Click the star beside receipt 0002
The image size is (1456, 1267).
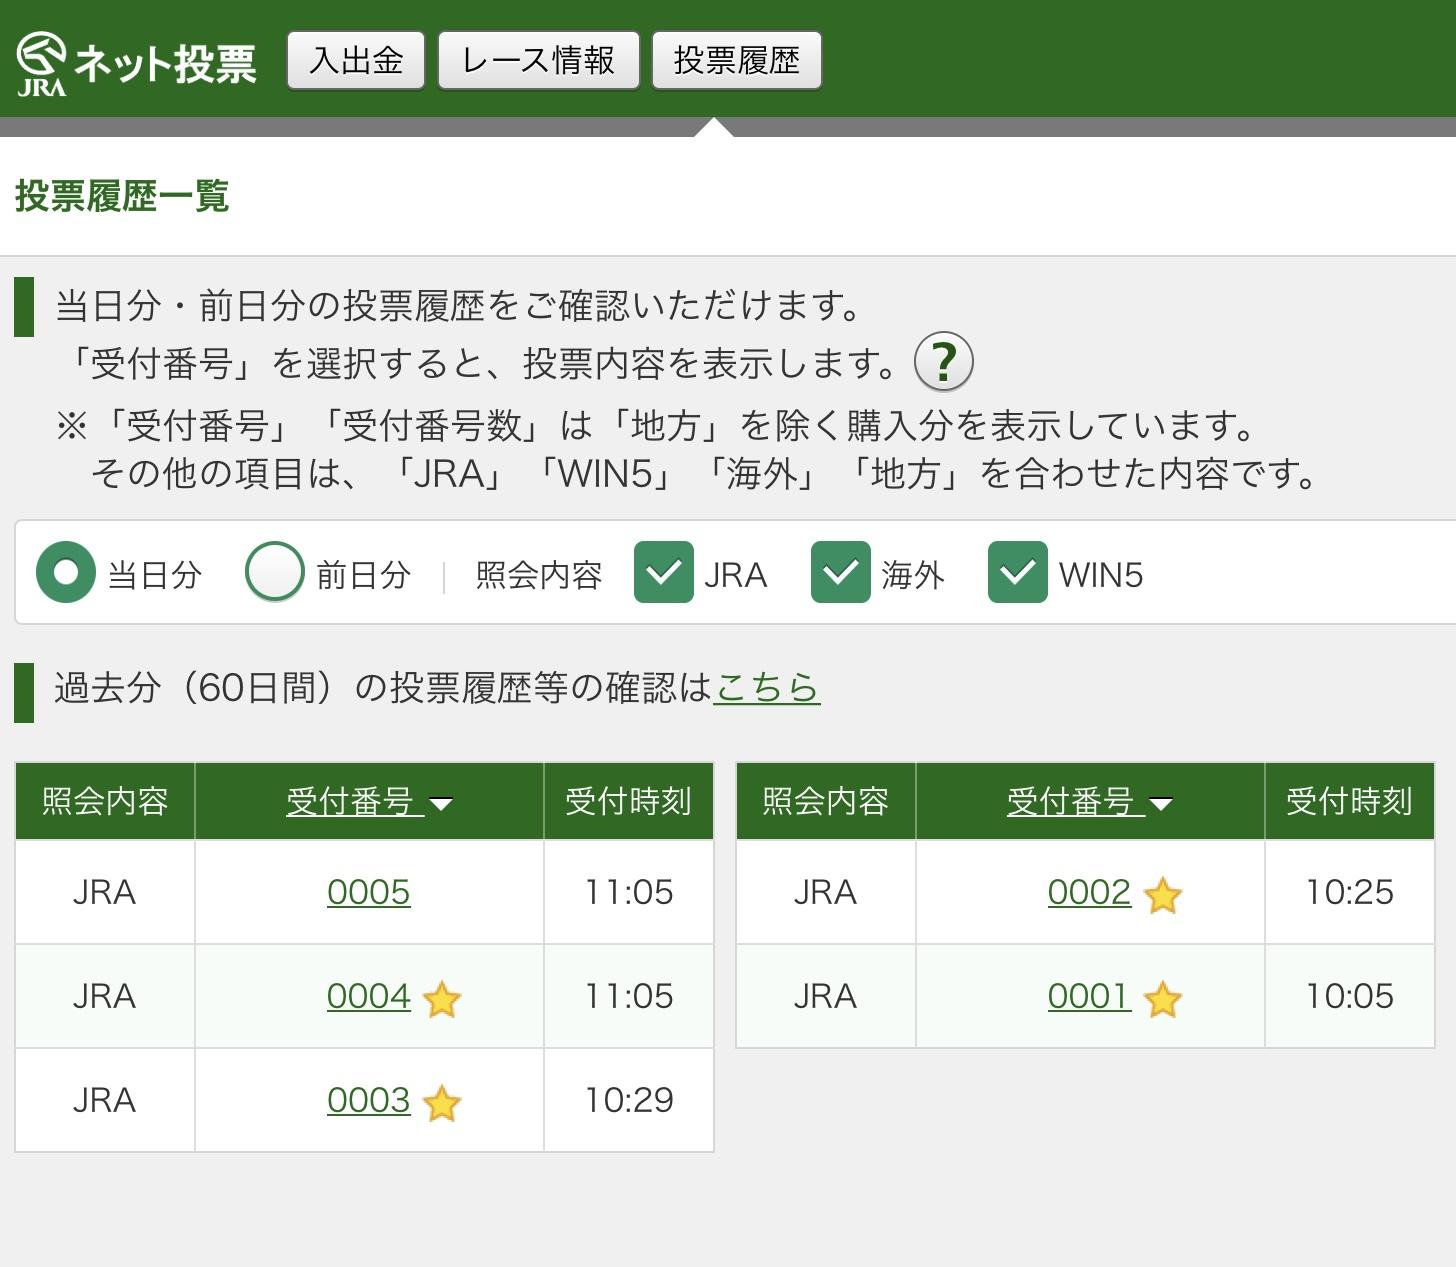pos(1162,895)
